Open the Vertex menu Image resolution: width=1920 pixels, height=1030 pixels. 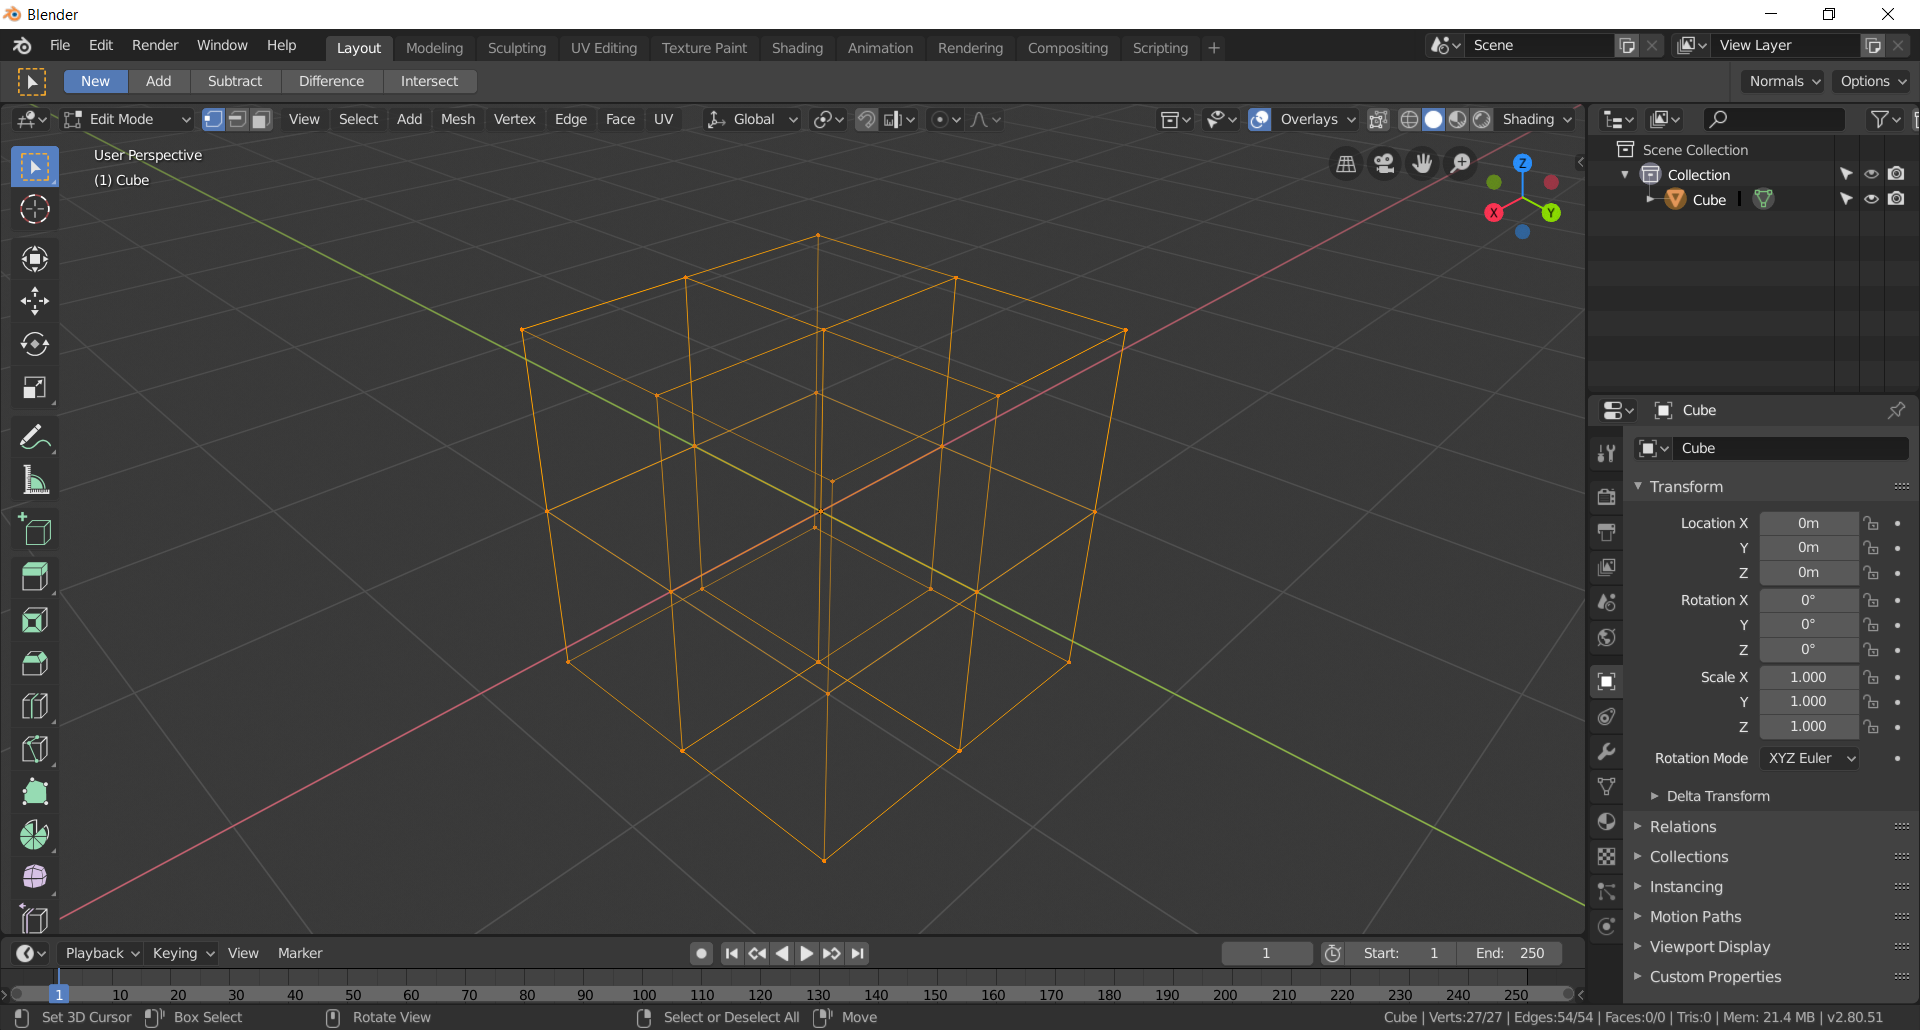click(x=515, y=119)
